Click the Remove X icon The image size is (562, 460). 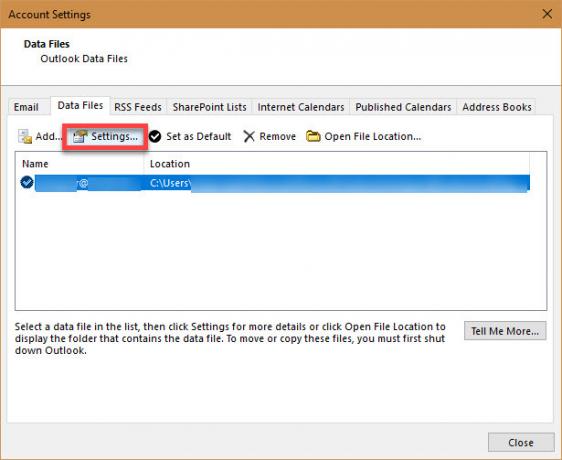coord(249,137)
